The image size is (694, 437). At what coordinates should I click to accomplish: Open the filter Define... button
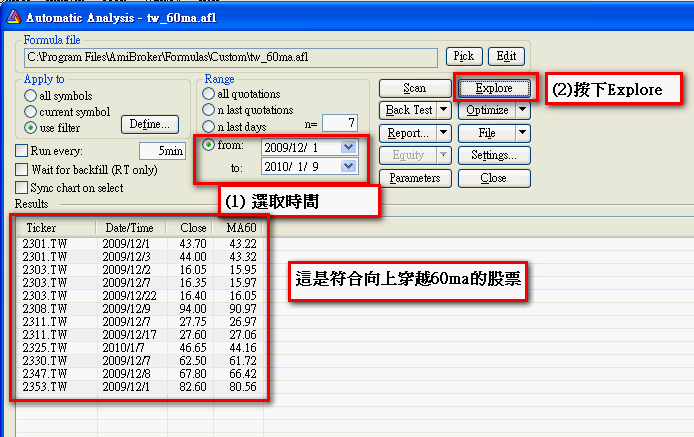(150, 124)
